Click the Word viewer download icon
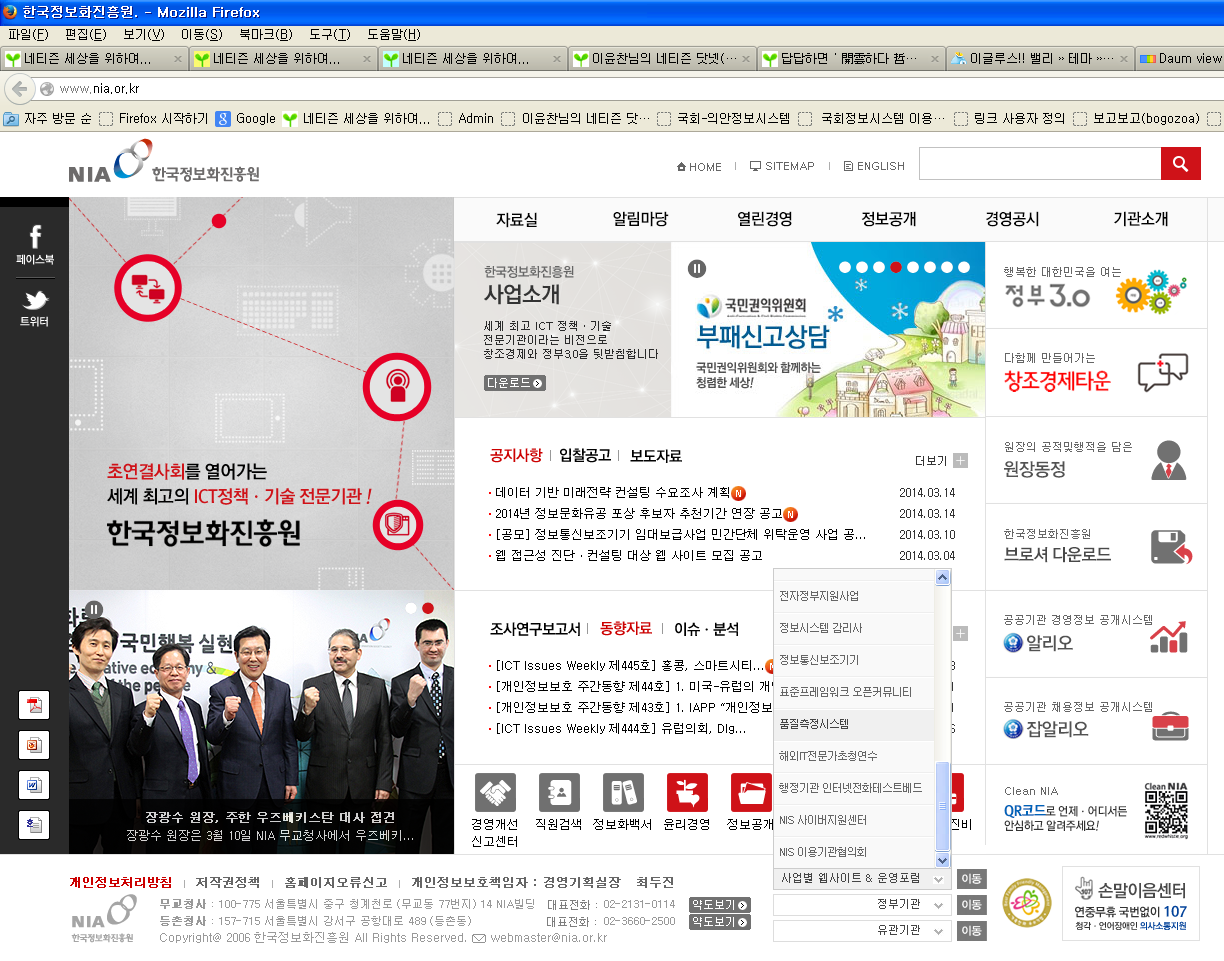 [x=34, y=785]
